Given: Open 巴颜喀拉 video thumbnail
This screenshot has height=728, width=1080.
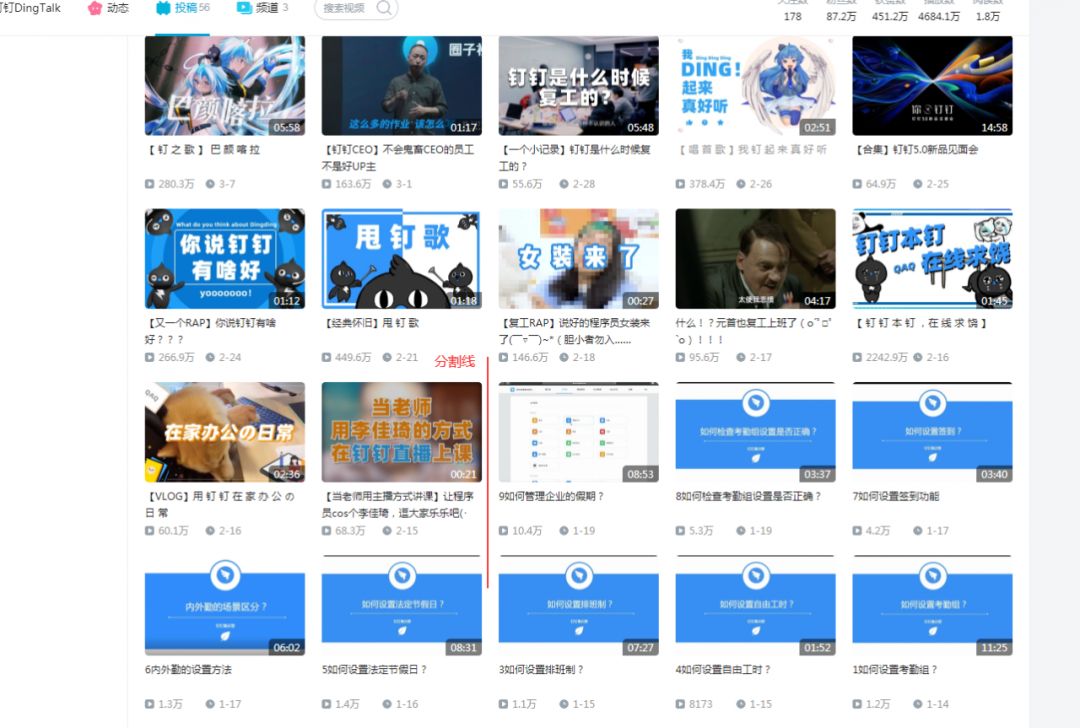Looking at the screenshot, I should tap(225, 85).
